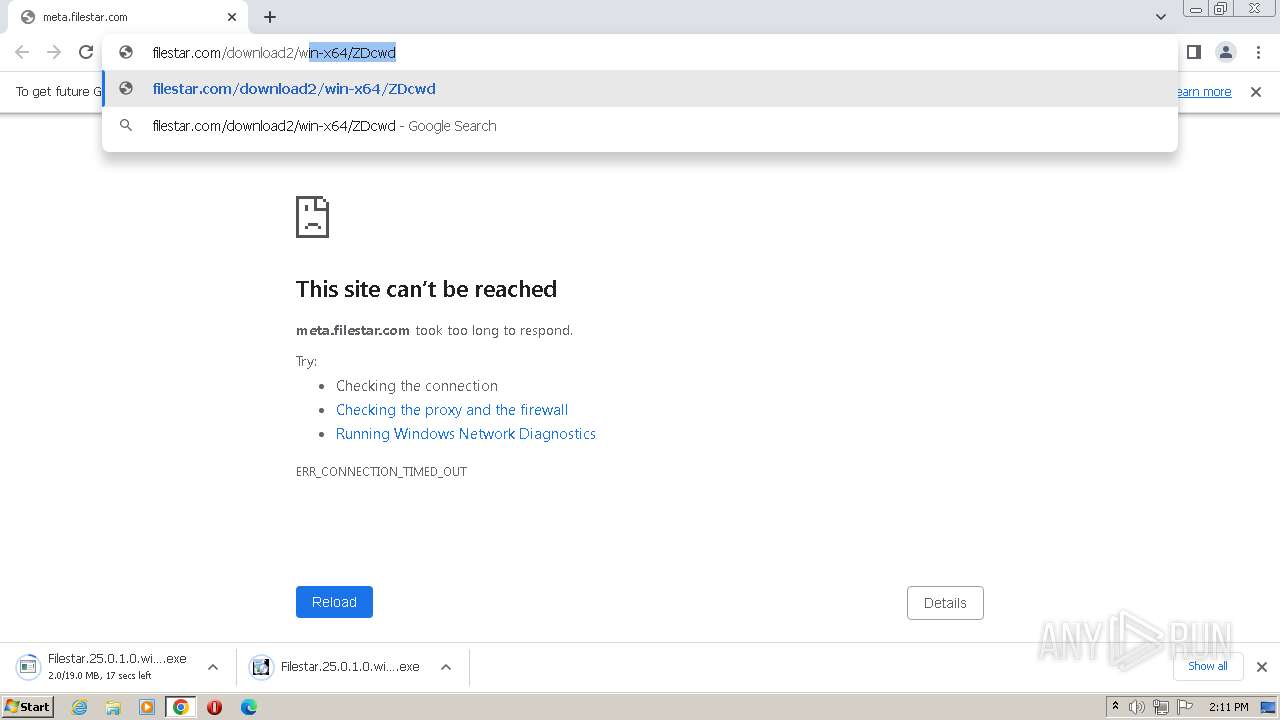Screen dimensions: 1280x720
Task: Click the browser forward arrow
Action: coord(54,52)
